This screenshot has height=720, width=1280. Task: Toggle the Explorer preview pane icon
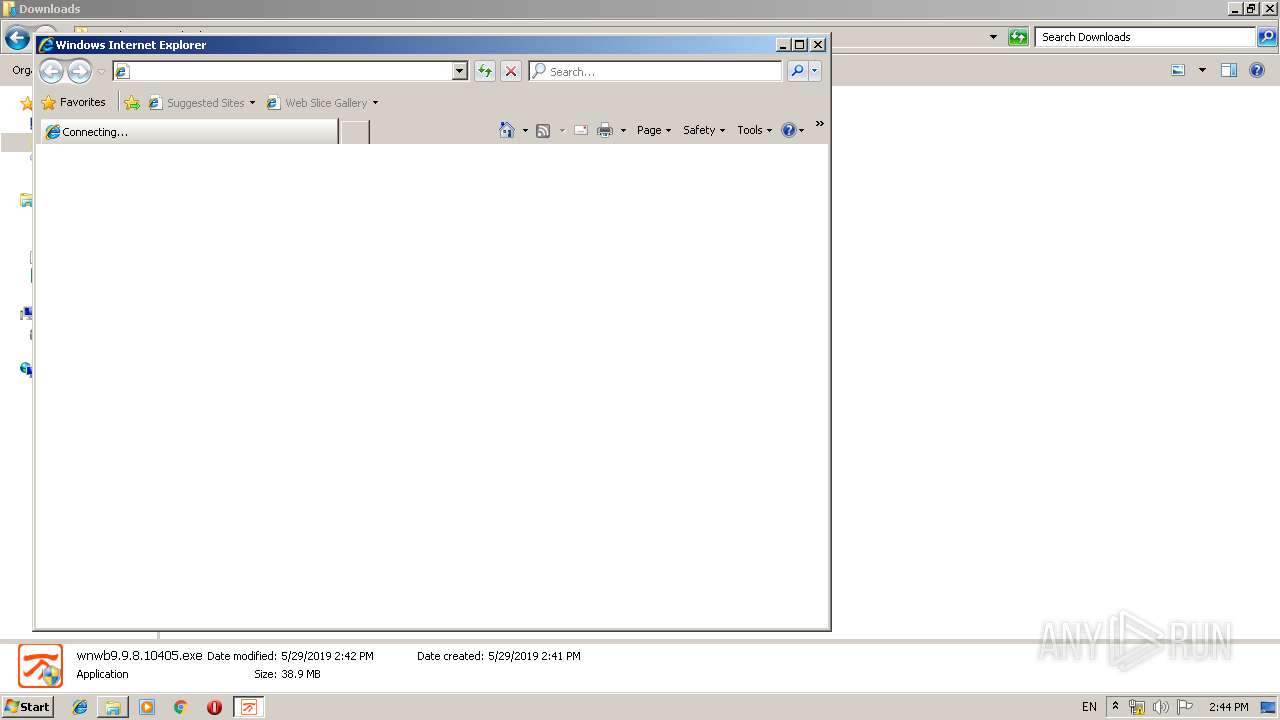pyautogui.click(x=1229, y=70)
